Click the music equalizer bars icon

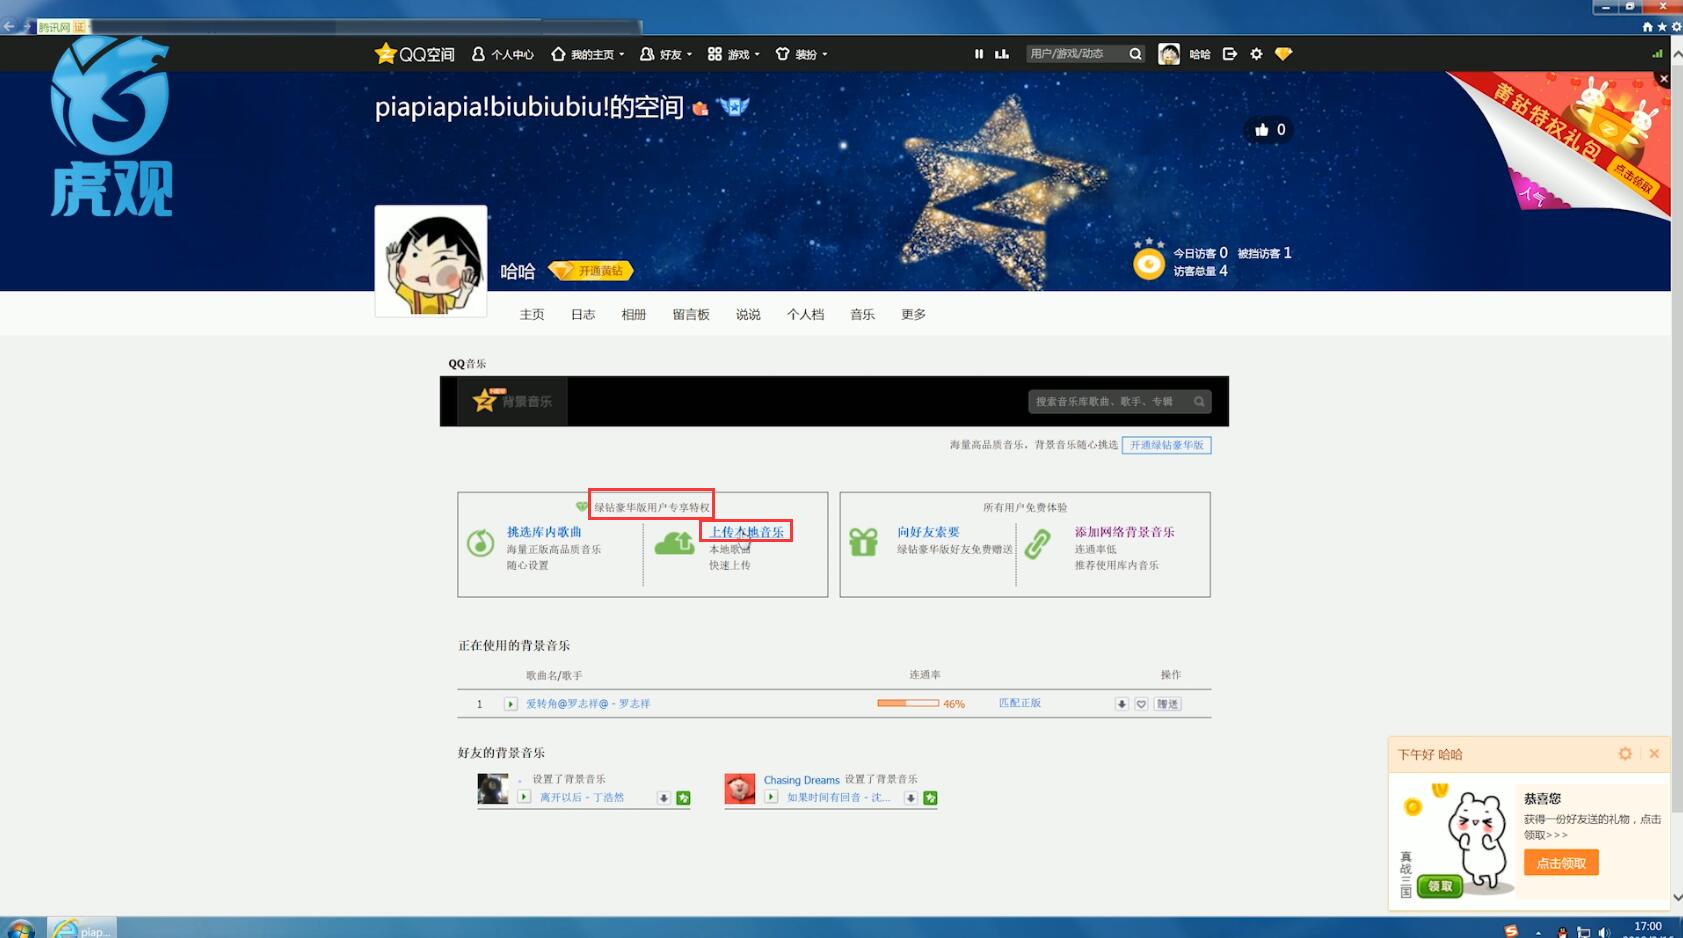(x=1001, y=54)
